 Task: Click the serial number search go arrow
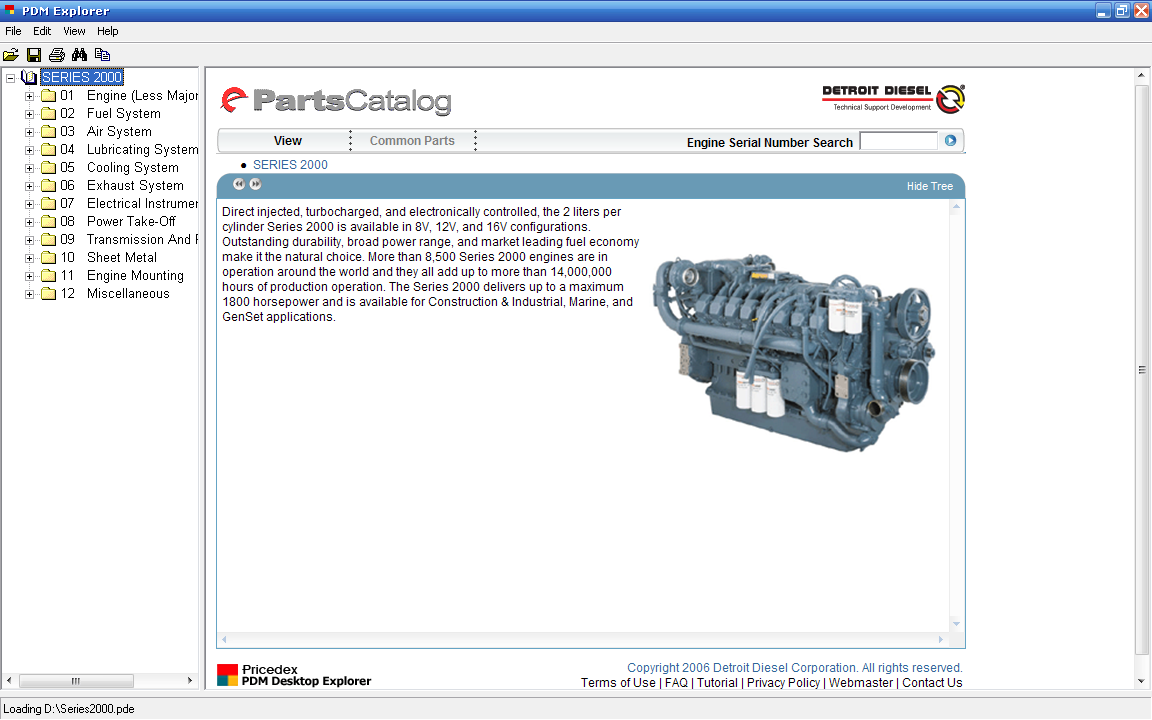tap(950, 140)
